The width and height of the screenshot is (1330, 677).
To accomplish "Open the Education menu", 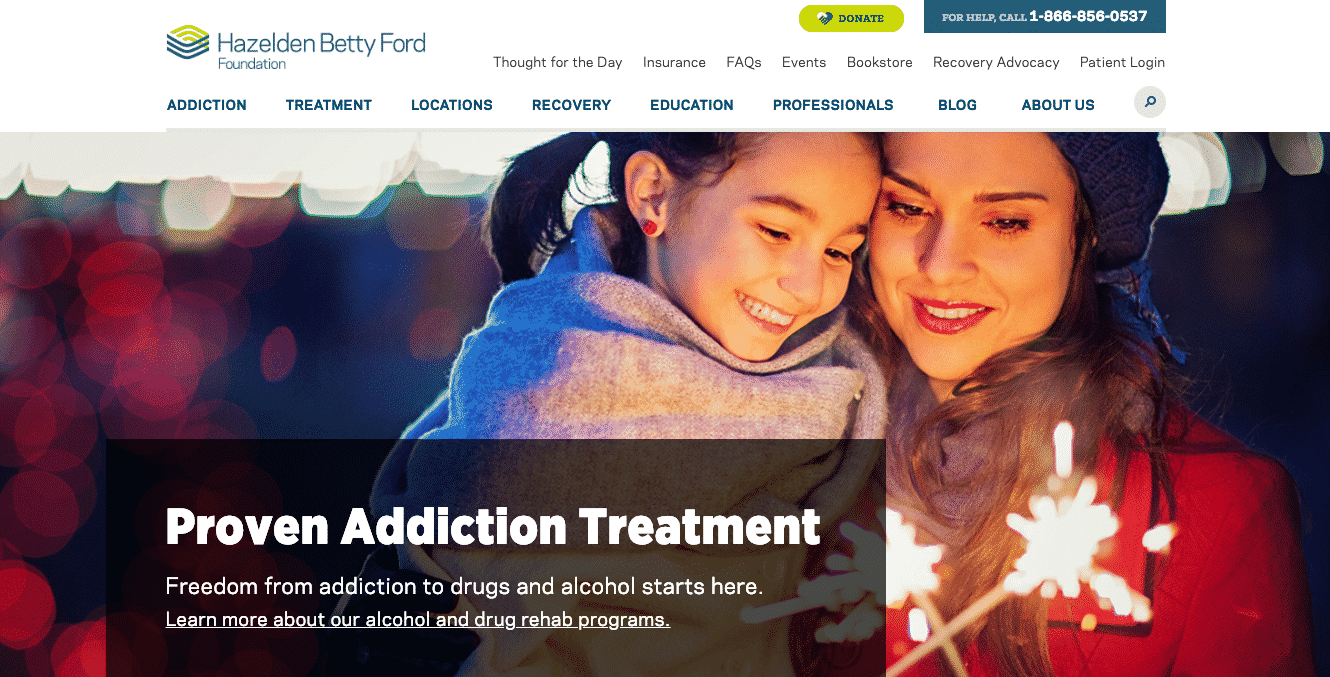I will [x=692, y=105].
